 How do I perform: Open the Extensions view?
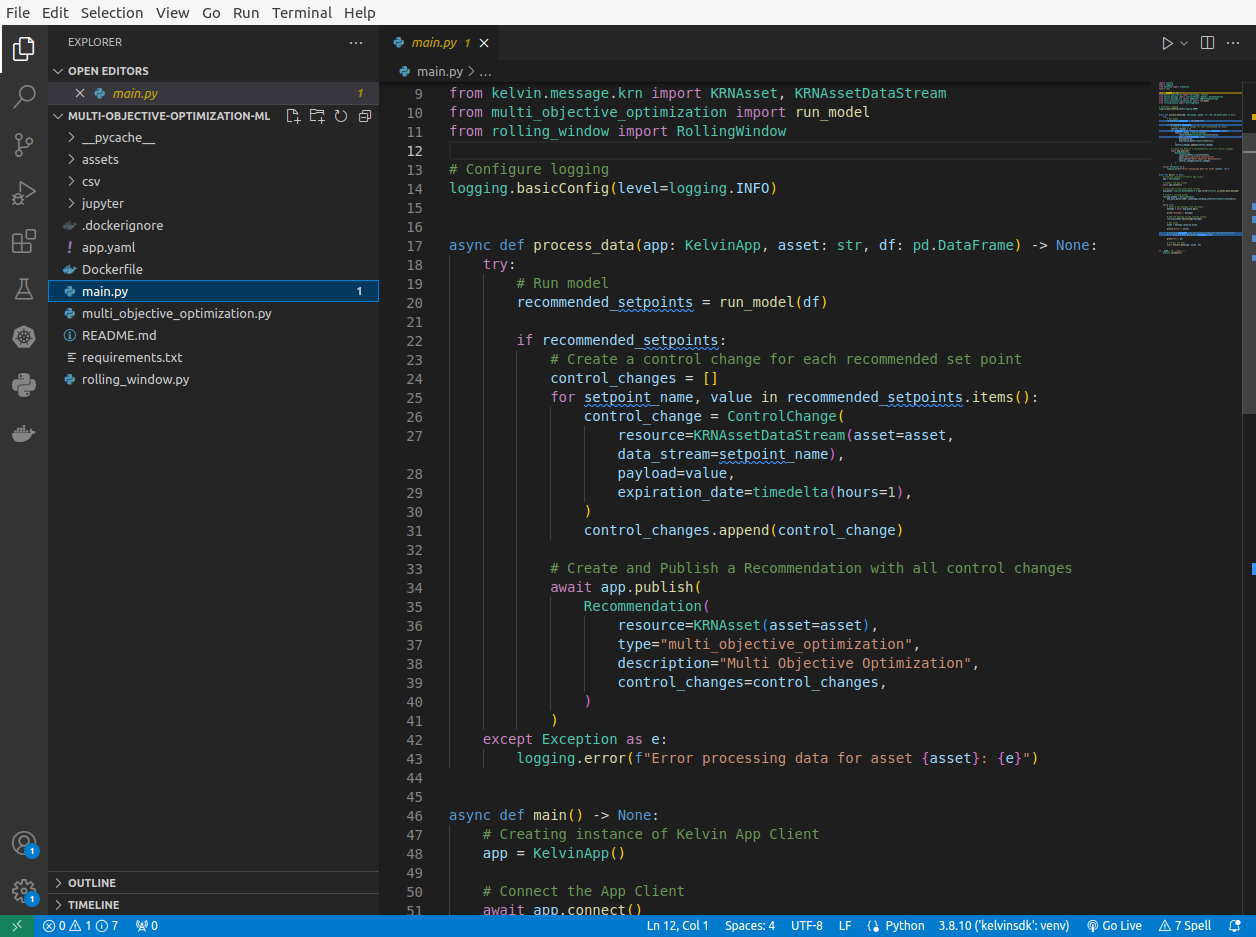point(24,241)
